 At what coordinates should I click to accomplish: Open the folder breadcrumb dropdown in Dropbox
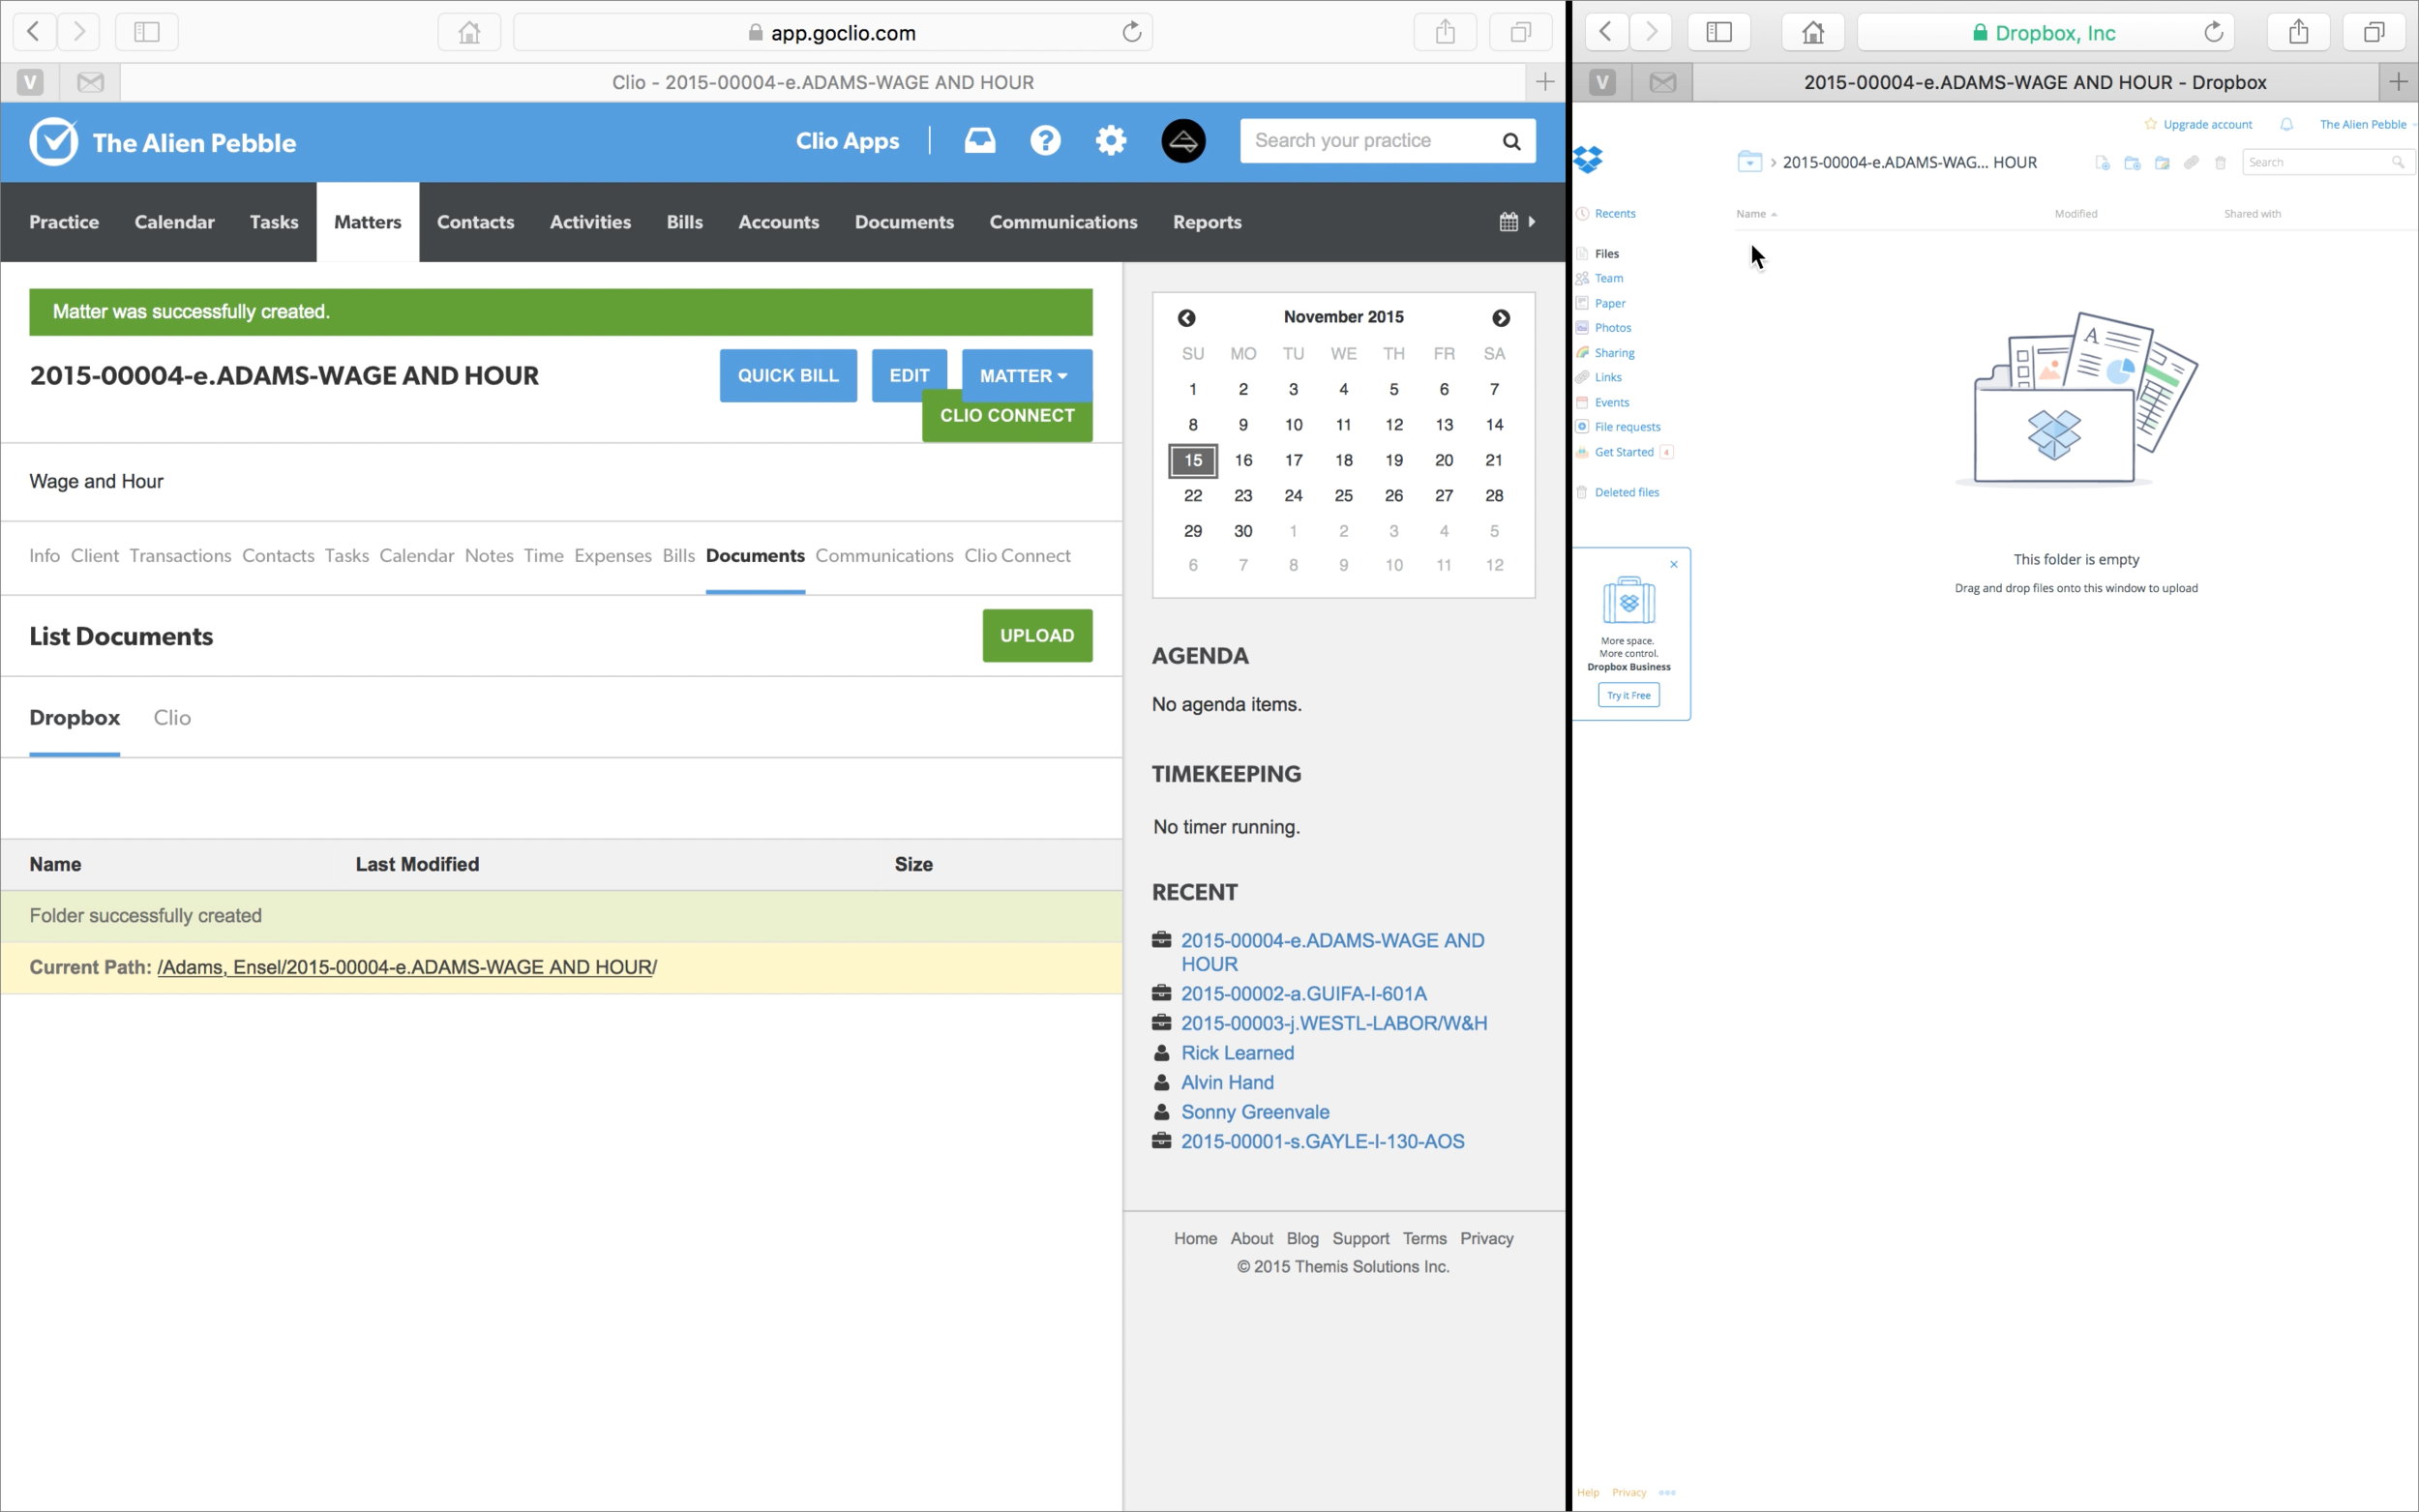pos(1748,162)
